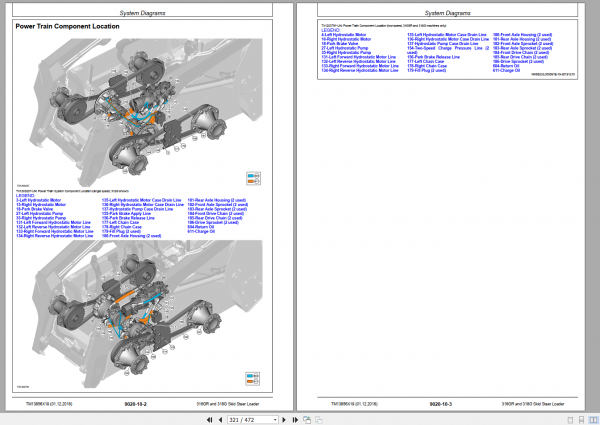Click 156-Park Brake Release Line on page 9020-10-2
Viewport: 600px width, 425px height.
pyautogui.click(x=128, y=218)
